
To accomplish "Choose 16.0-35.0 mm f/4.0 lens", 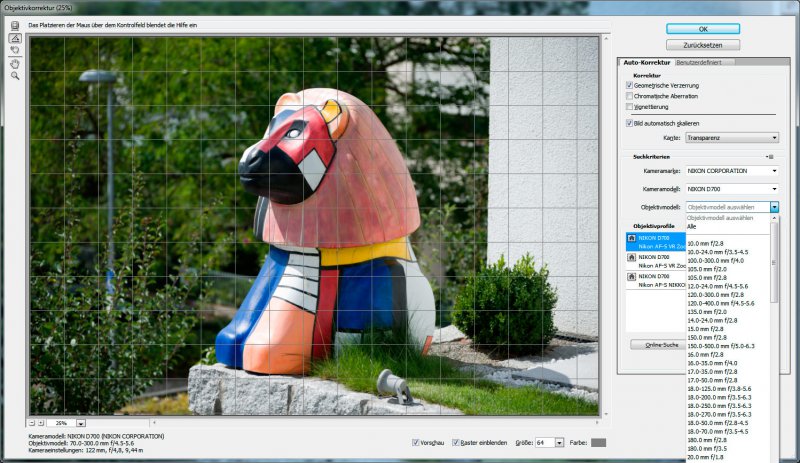I will (x=712, y=363).
